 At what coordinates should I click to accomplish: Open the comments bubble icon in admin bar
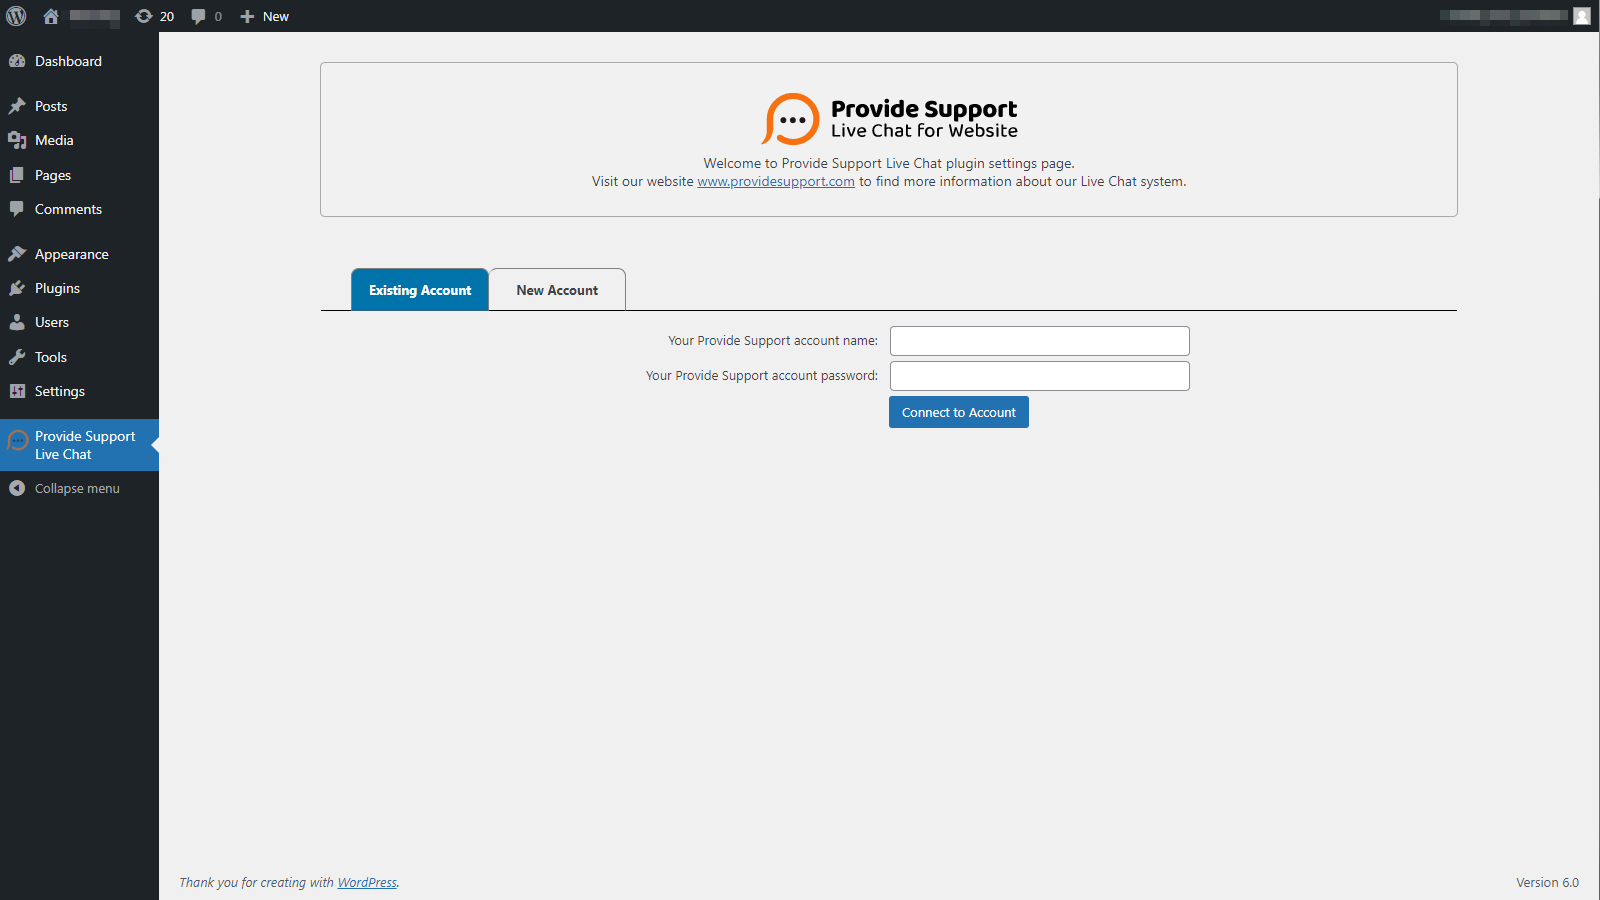[x=198, y=16]
